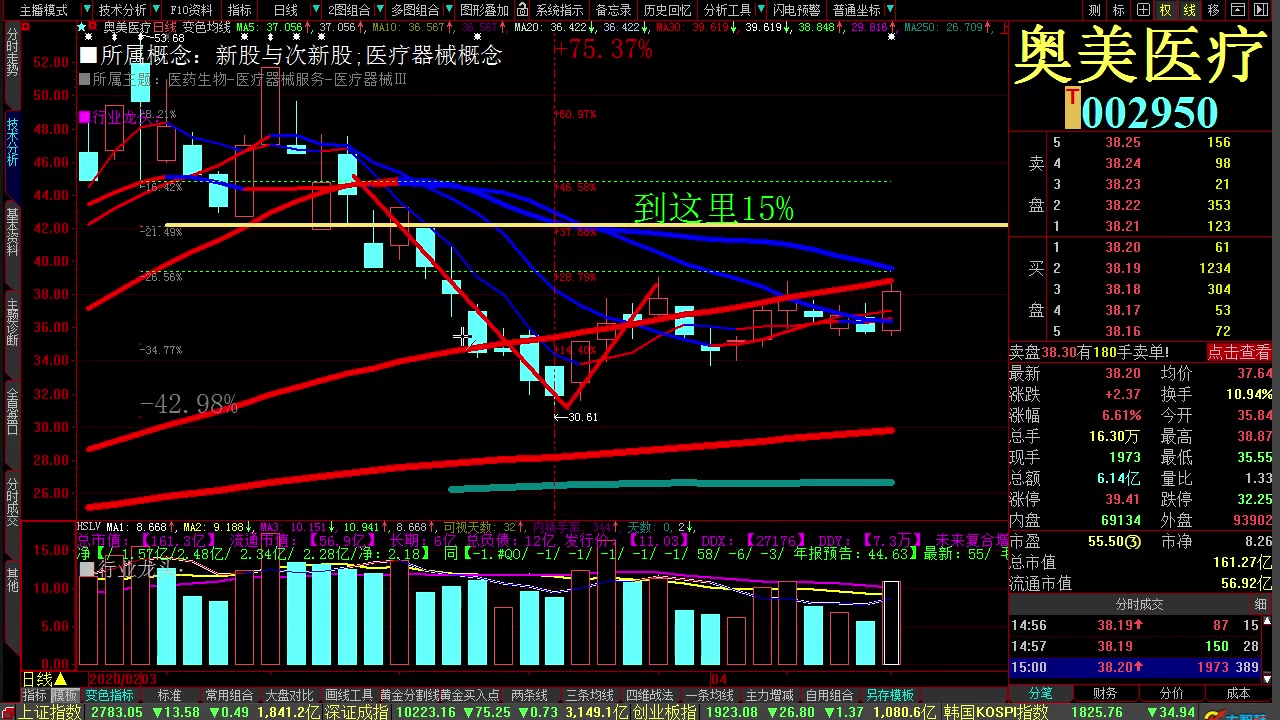This screenshot has width=1280, height=720.
Task: Open the 分析工具 dropdown
Action: click(733, 10)
